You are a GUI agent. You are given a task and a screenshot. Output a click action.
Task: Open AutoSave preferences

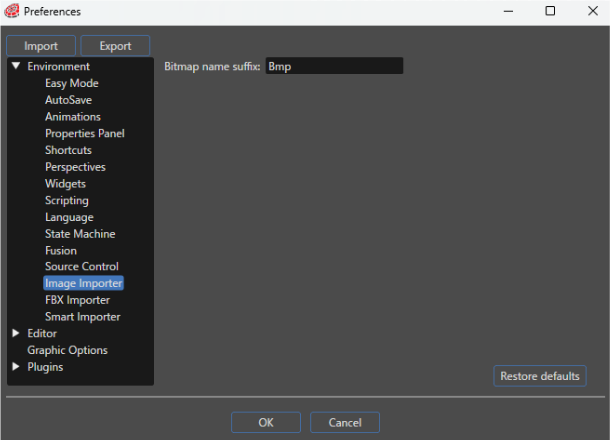point(68,100)
